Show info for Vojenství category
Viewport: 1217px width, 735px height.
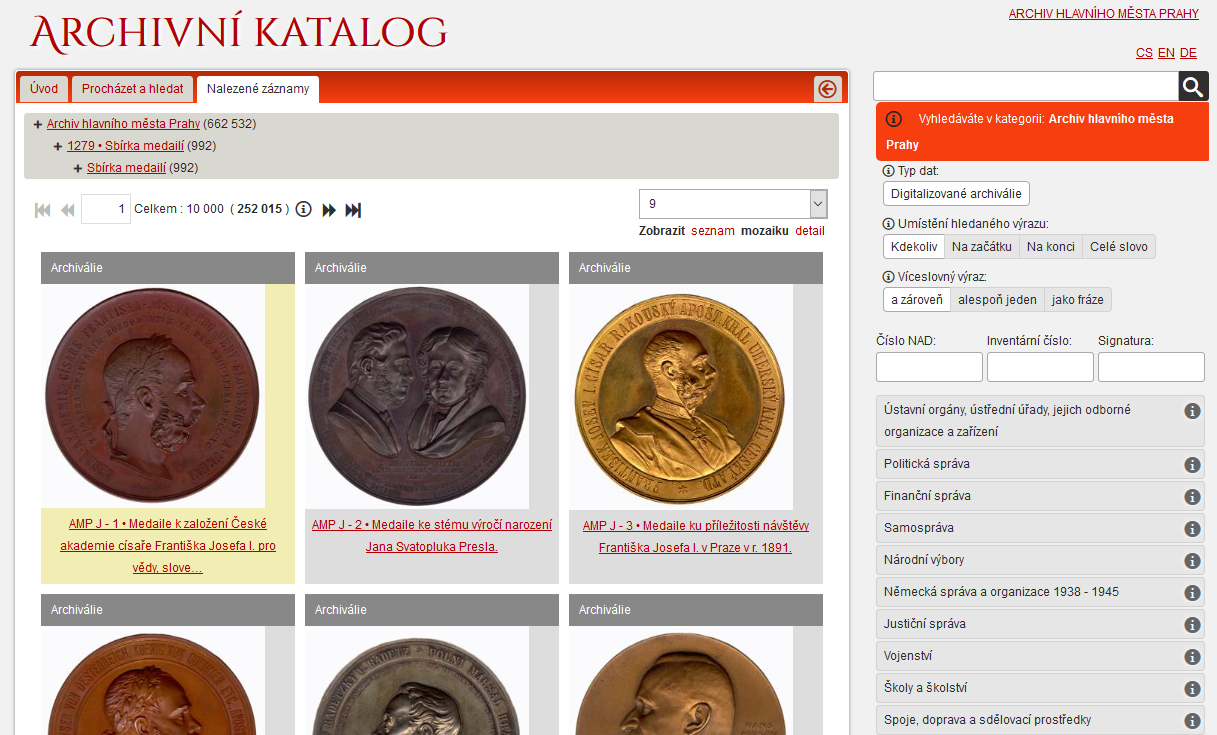pyautogui.click(x=1192, y=657)
